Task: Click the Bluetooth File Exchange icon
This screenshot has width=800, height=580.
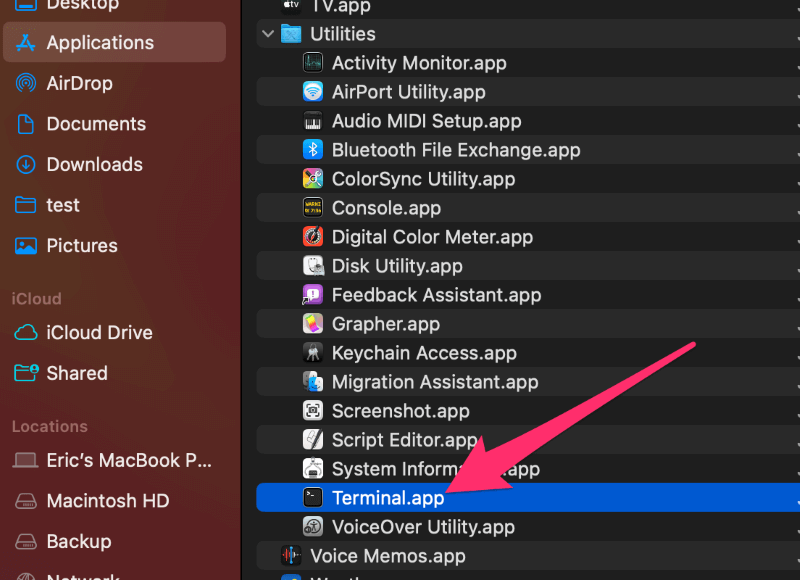Action: [x=313, y=150]
